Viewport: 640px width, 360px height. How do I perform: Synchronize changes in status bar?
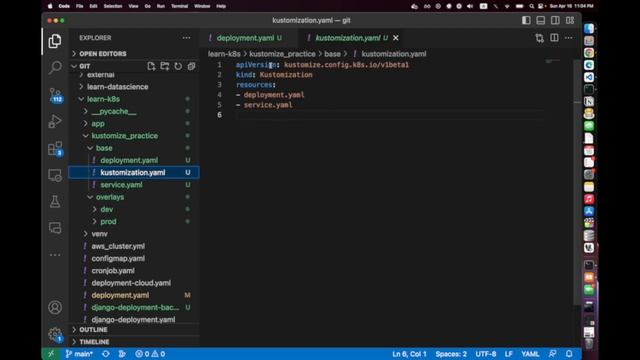(106, 354)
